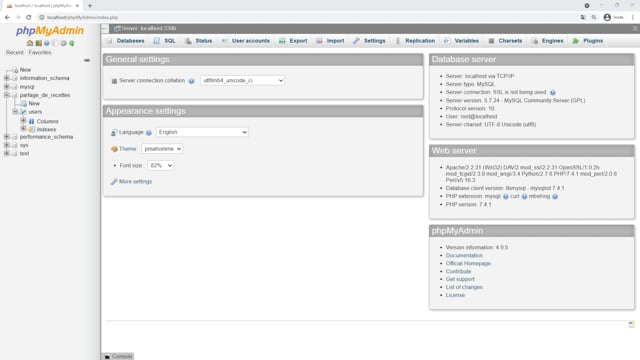Open the Server connection collation dropdown
The image size is (640, 360).
coord(242,80)
